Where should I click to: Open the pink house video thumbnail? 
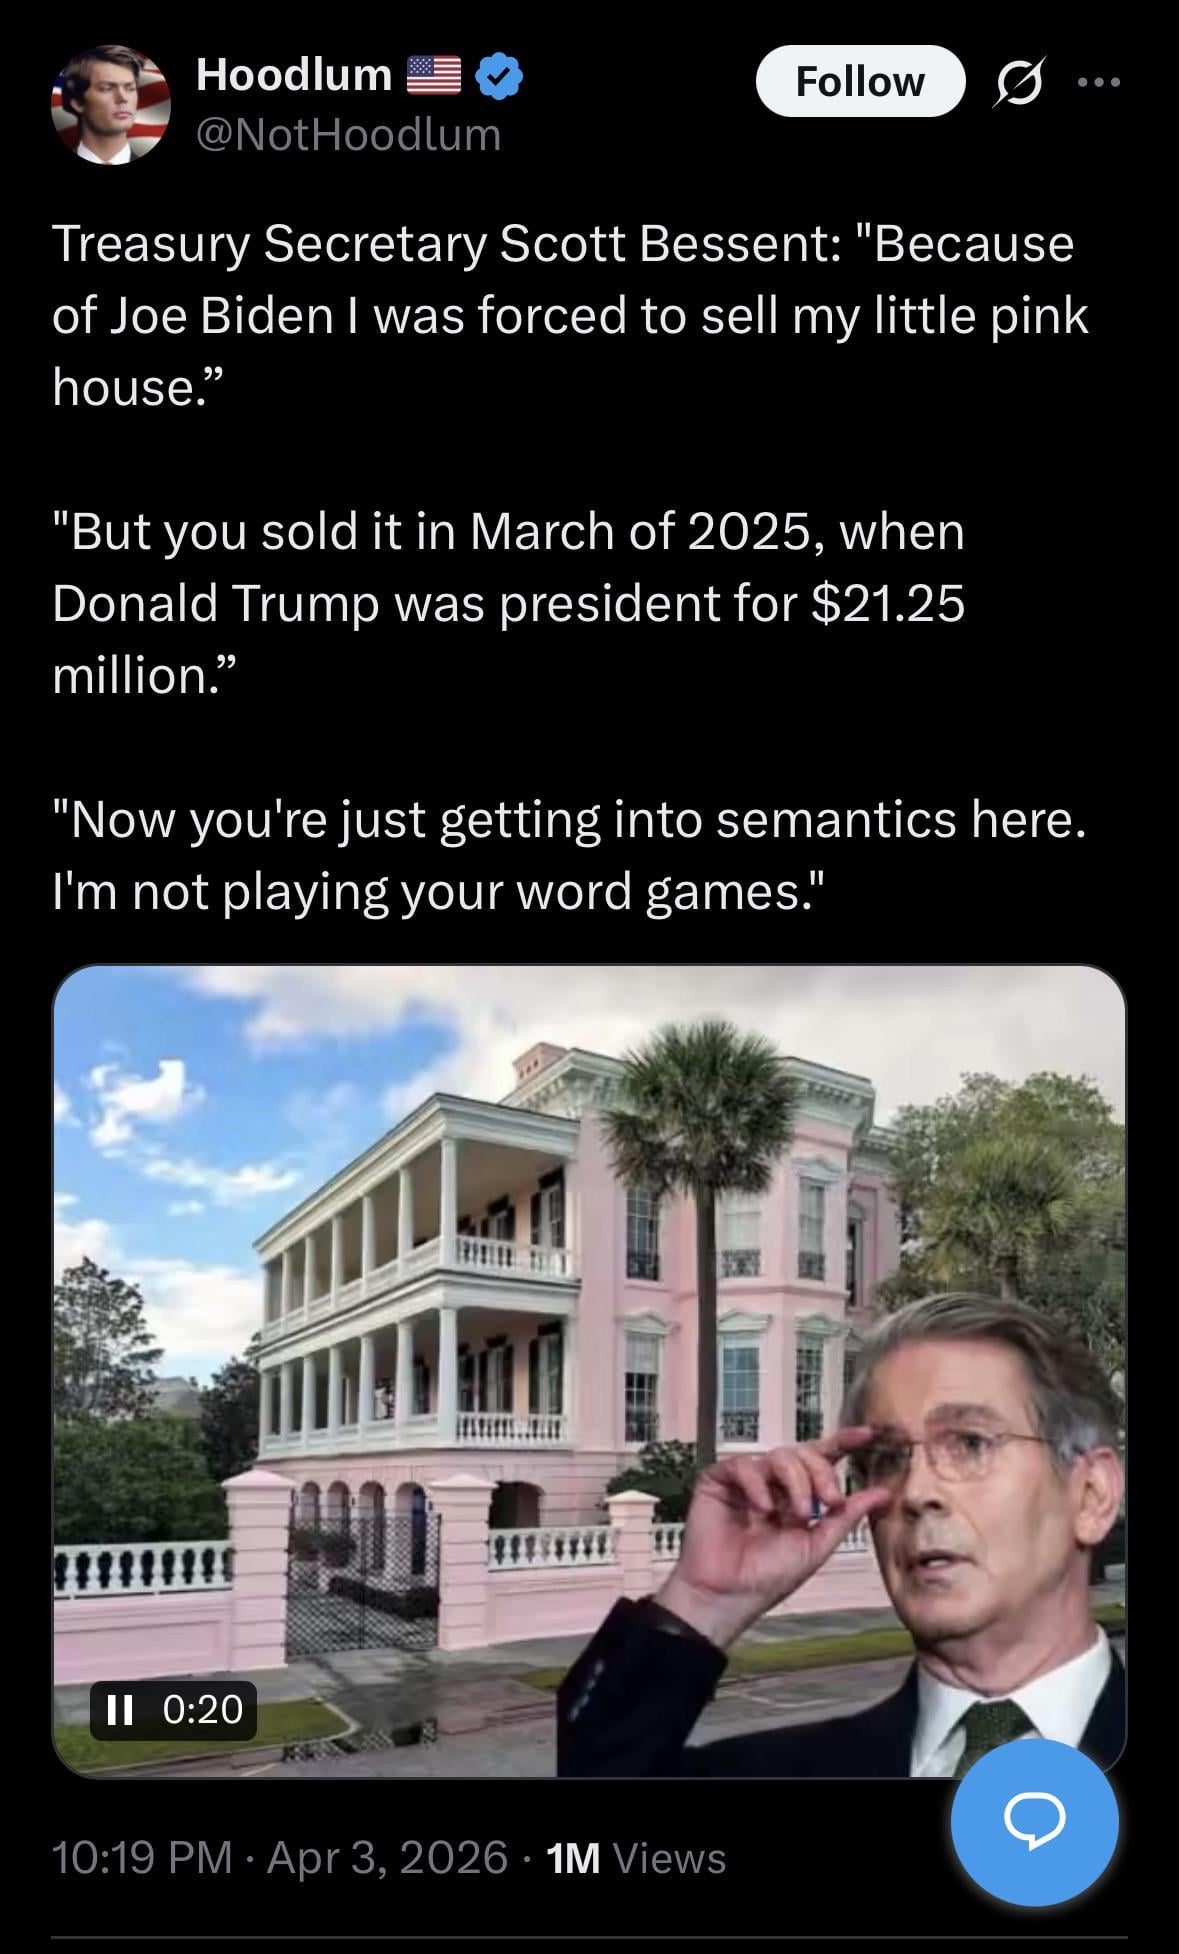pos(589,1370)
